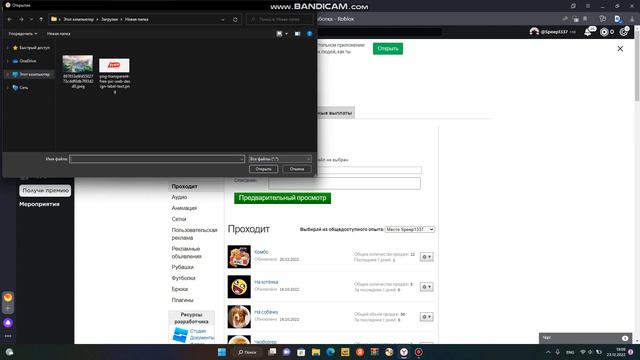640x360 pixels.
Task: Select Рекламные объявления category
Action: [x=187, y=253]
